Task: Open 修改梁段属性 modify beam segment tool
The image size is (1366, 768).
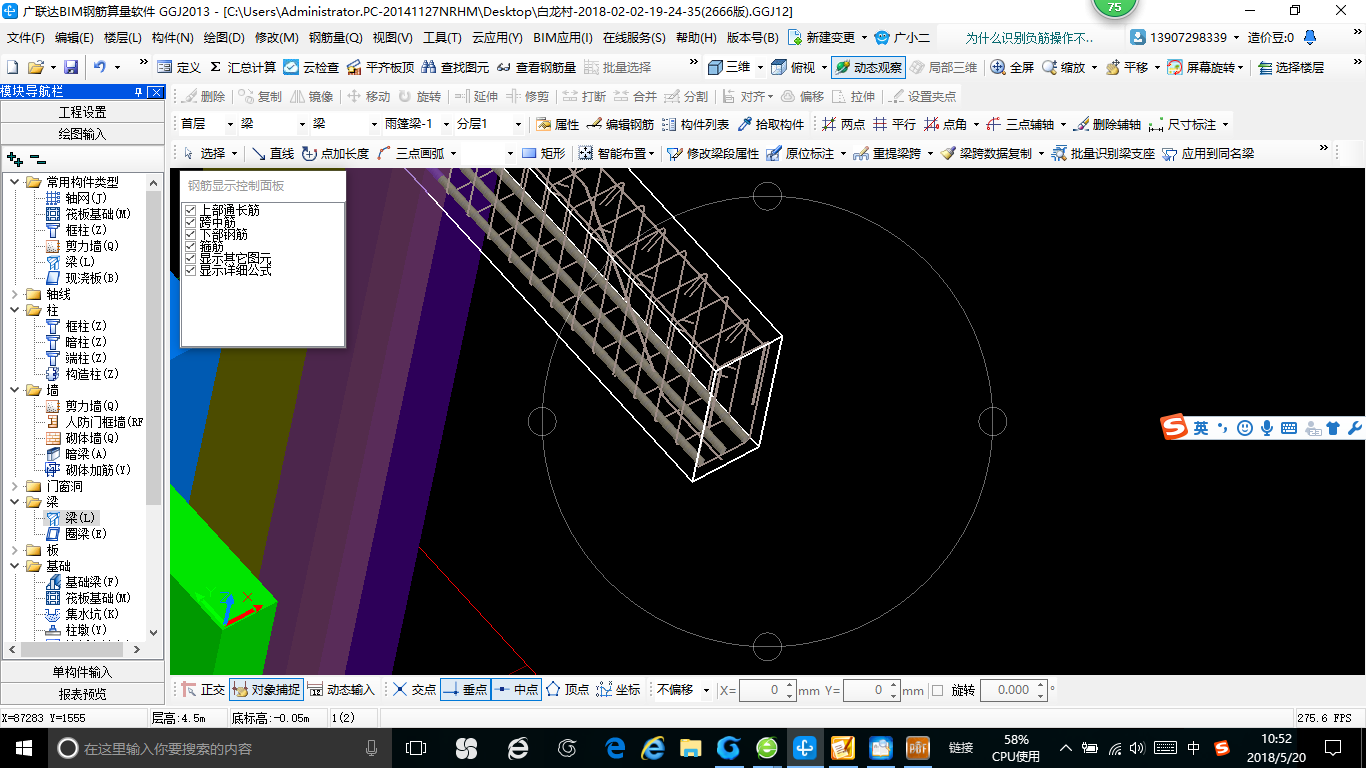Action: pyautogui.click(x=712, y=153)
